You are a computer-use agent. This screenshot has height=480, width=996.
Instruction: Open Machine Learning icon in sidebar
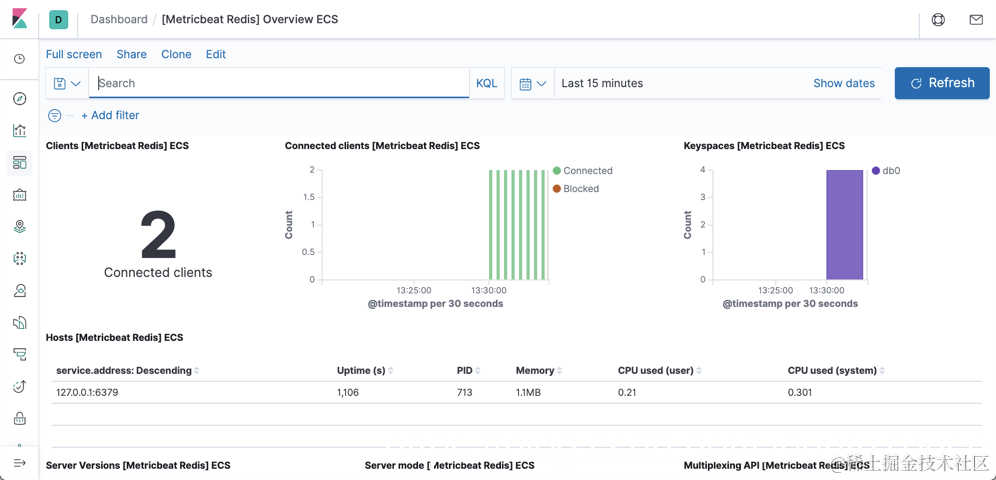(x=20, y=258)
